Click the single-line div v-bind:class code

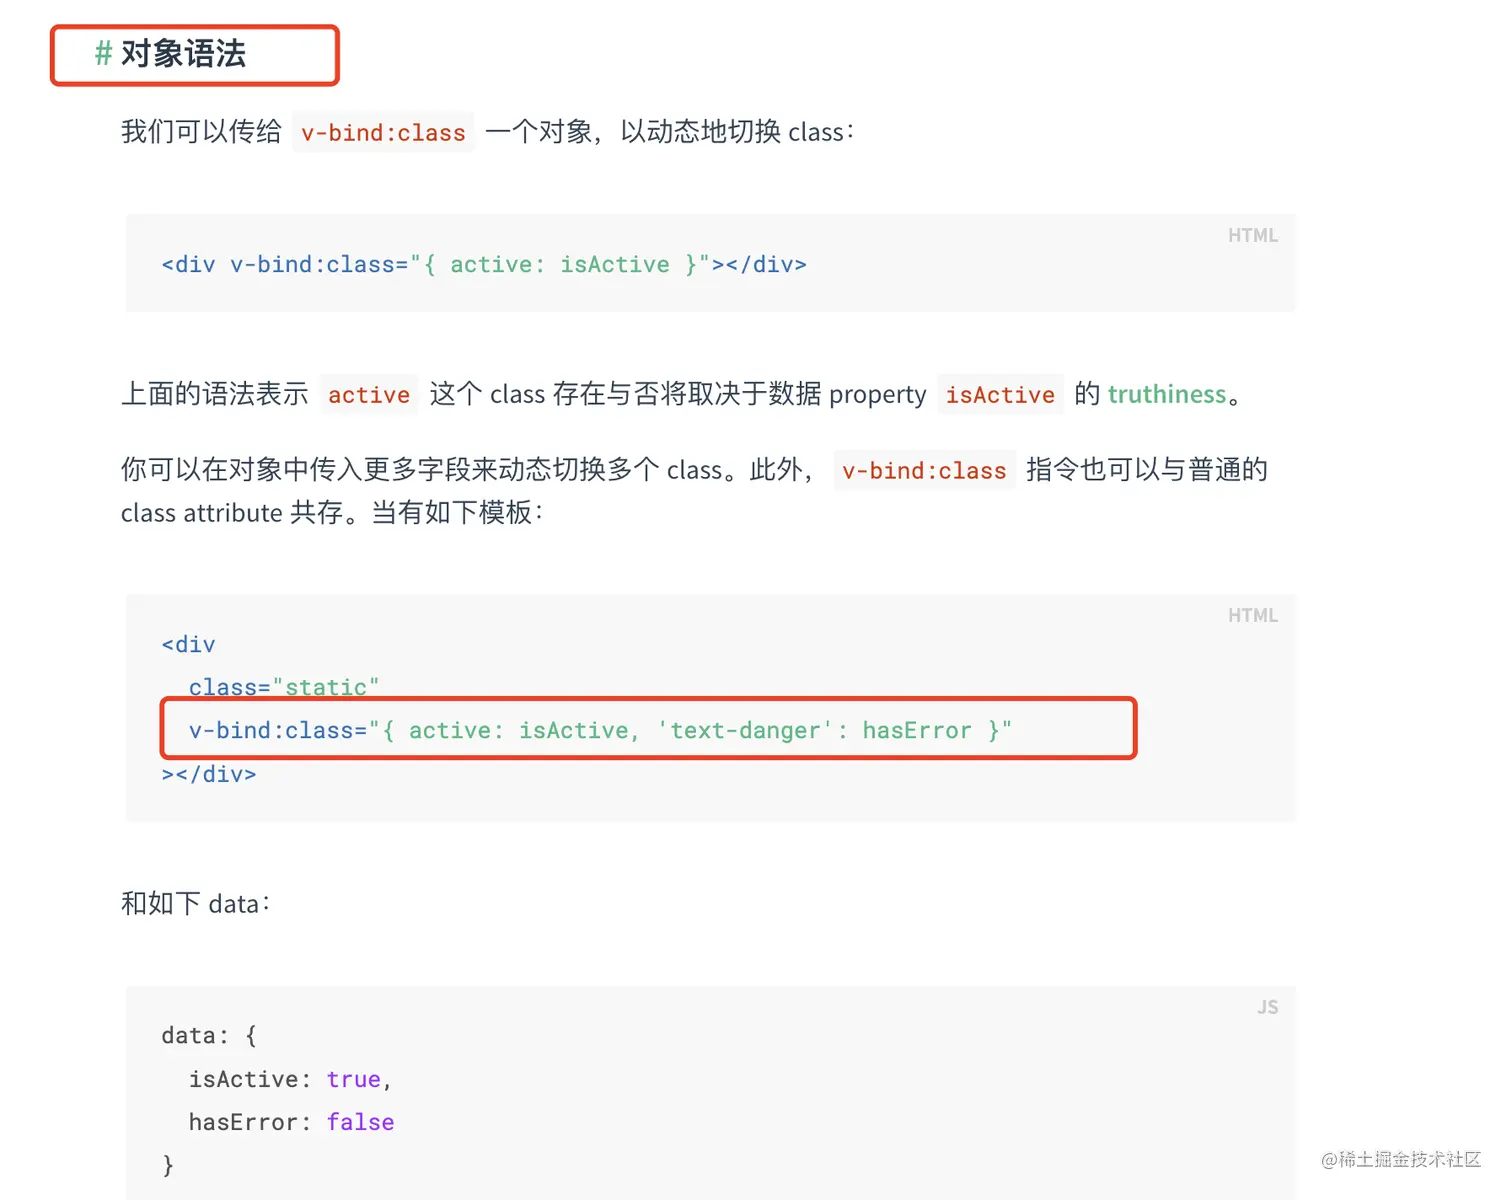pyautogui.click(x=484, y=265)
